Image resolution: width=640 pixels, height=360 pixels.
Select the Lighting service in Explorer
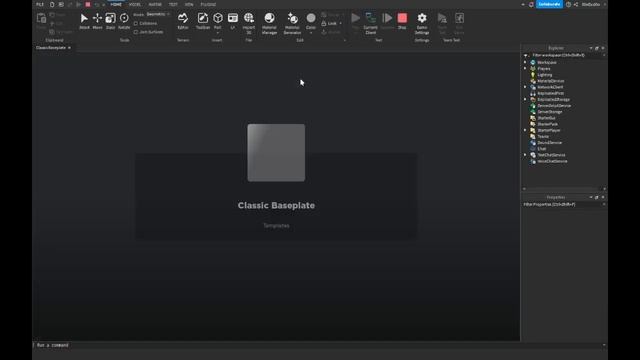click(x=544, y=75)
